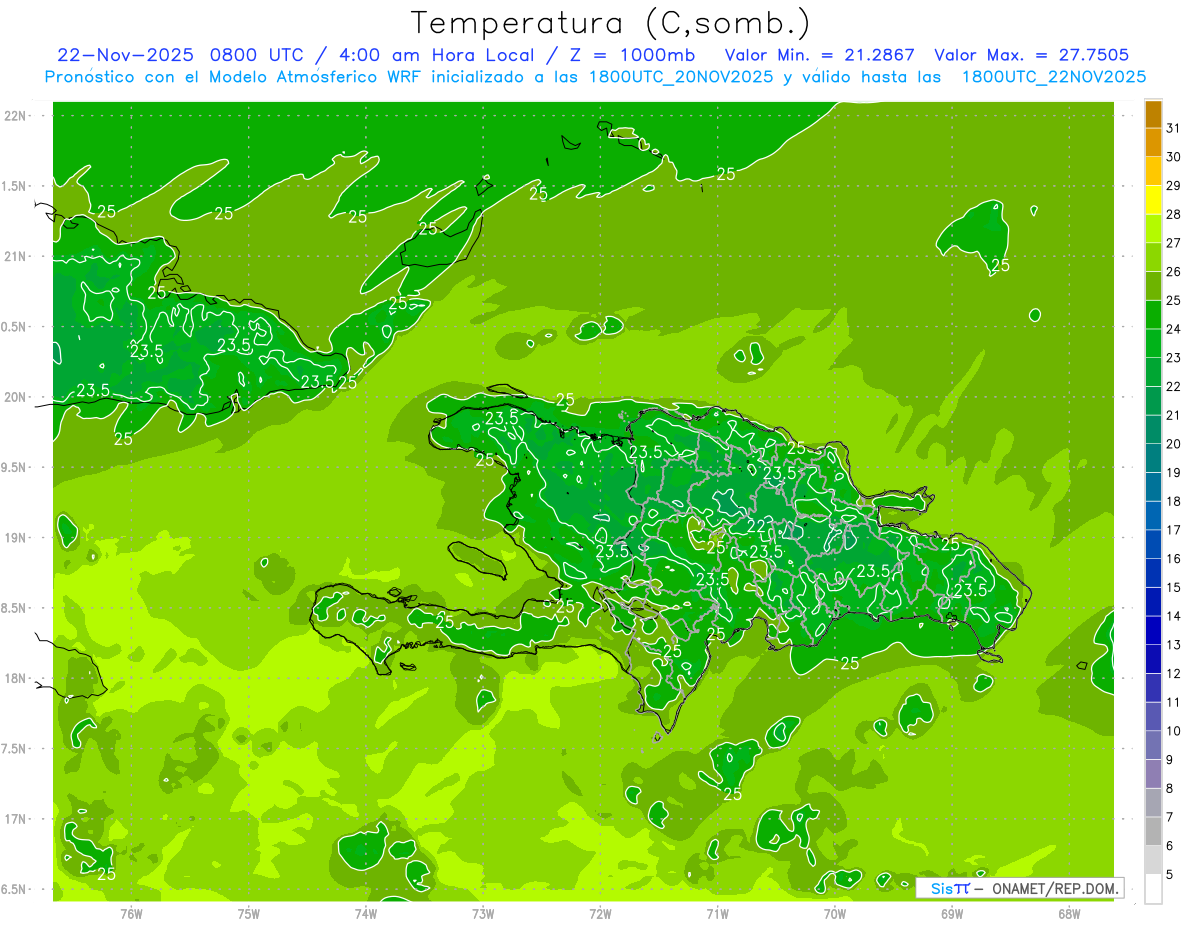Click the "Valor Min. = 21.2867" value
Screen dimensions: 1200x927
819,55
